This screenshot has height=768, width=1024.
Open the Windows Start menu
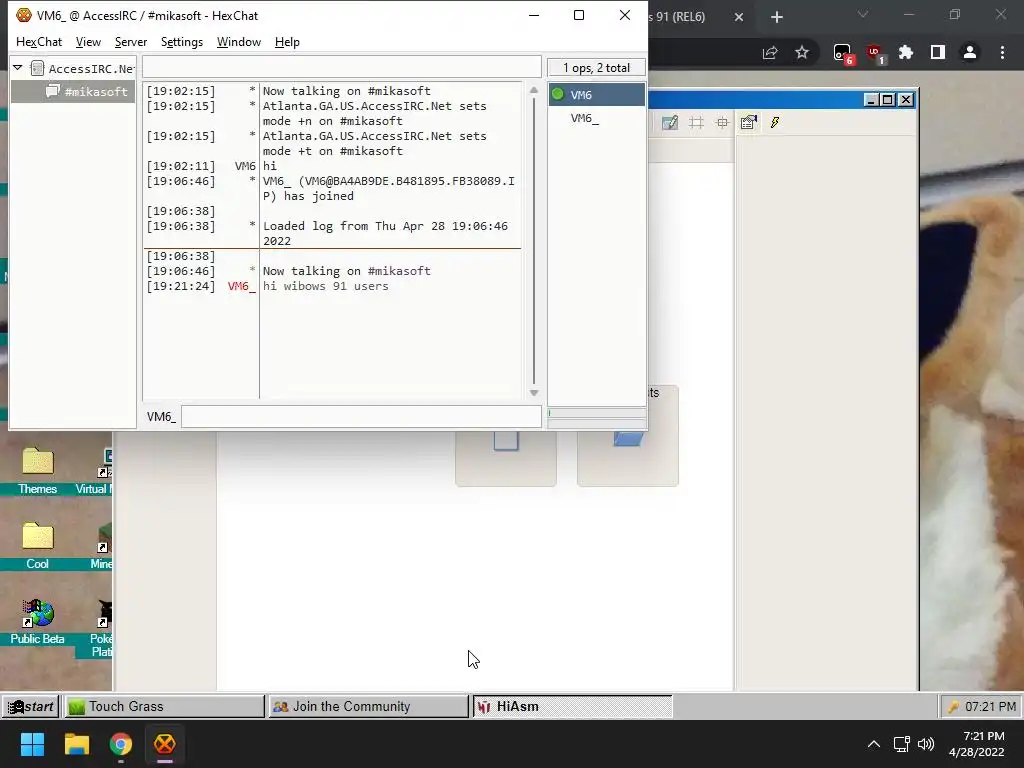pos(32,744)
